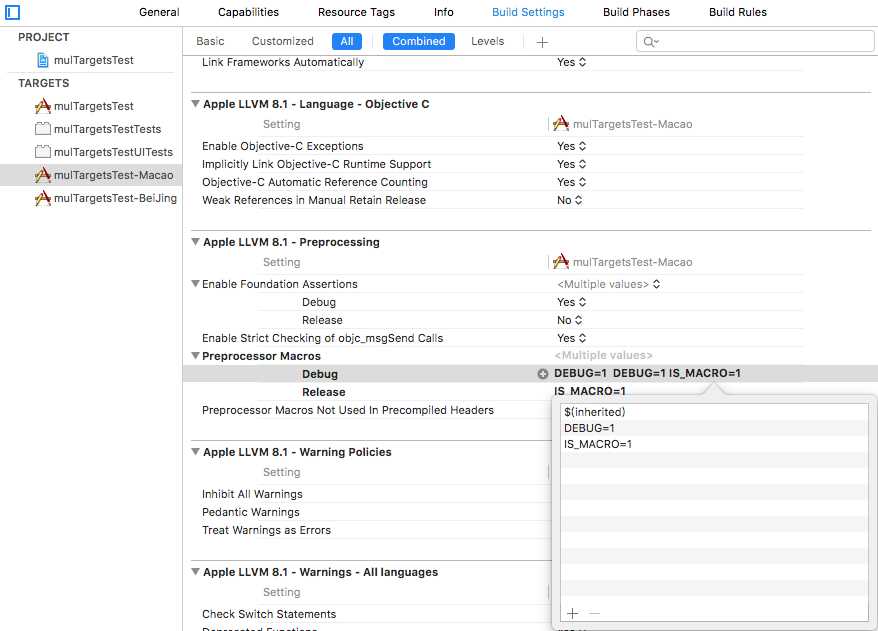Viewport: 878px width, 631px height.
Task: Select Combined view mode
Action: click(x=418, y=41)
